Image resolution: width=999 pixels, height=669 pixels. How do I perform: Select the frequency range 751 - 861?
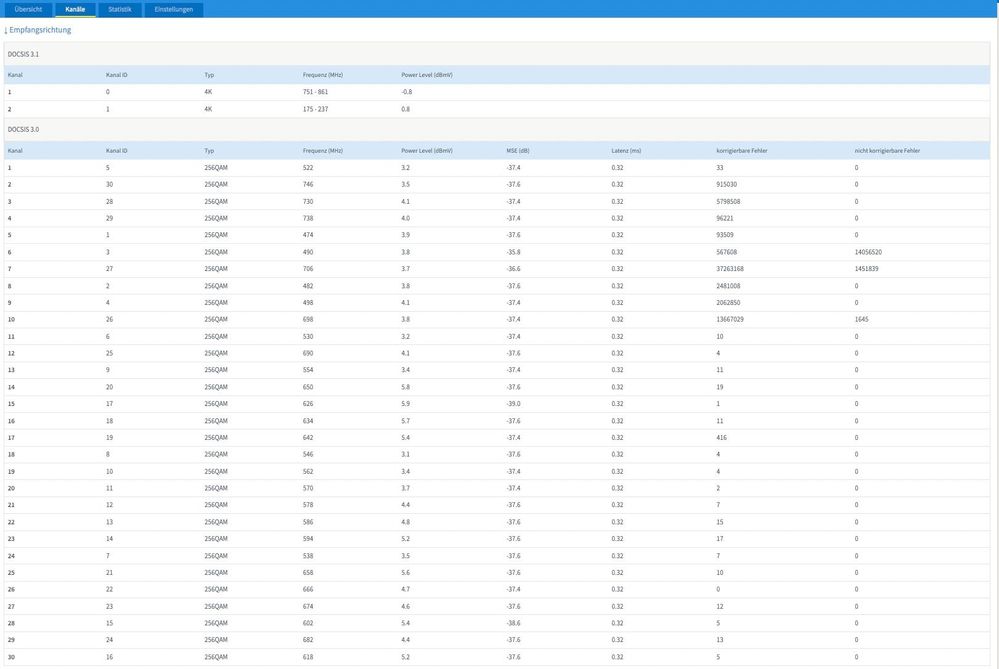tap(315, 92)
